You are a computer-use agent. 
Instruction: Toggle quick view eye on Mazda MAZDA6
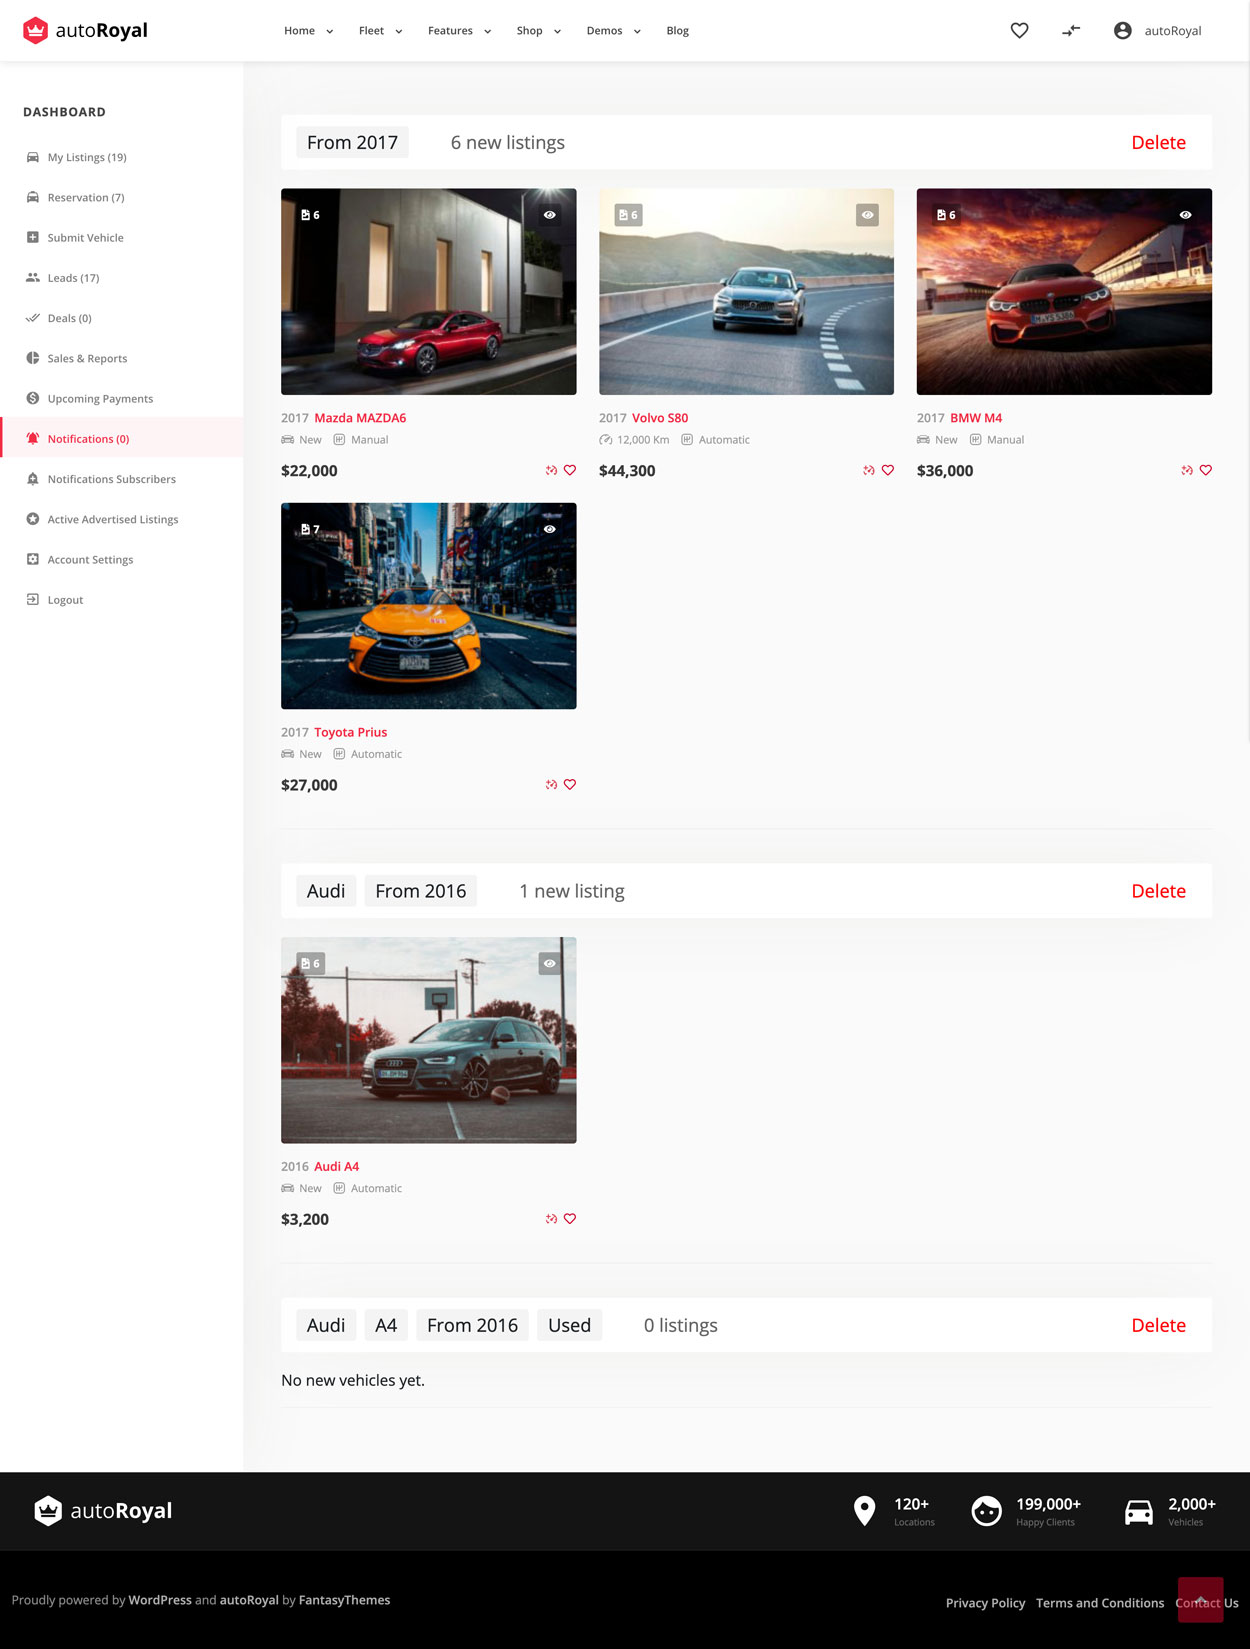coord(550,215)
